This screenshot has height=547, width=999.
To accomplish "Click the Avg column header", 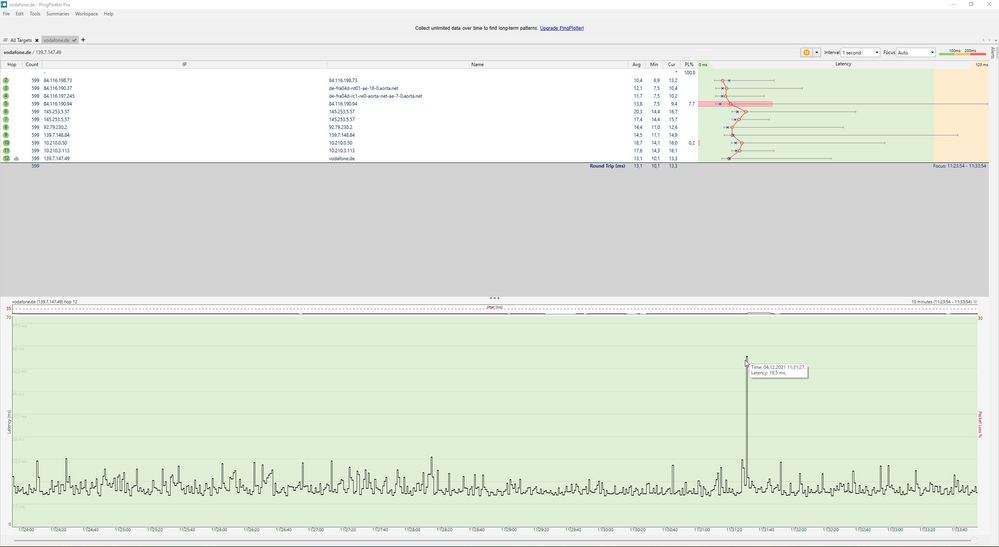I will (x=637, y=64).
